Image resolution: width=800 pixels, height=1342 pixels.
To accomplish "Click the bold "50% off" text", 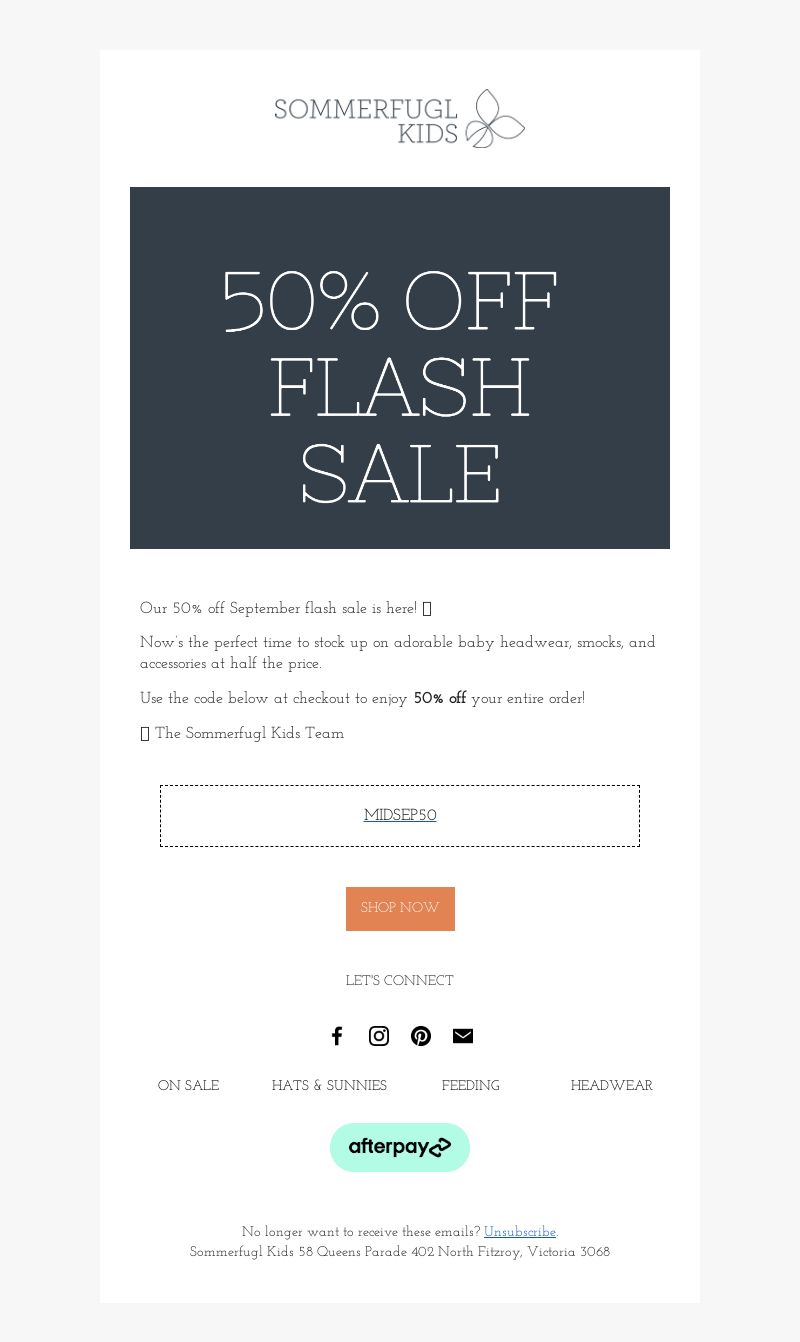I will point(440,699).
